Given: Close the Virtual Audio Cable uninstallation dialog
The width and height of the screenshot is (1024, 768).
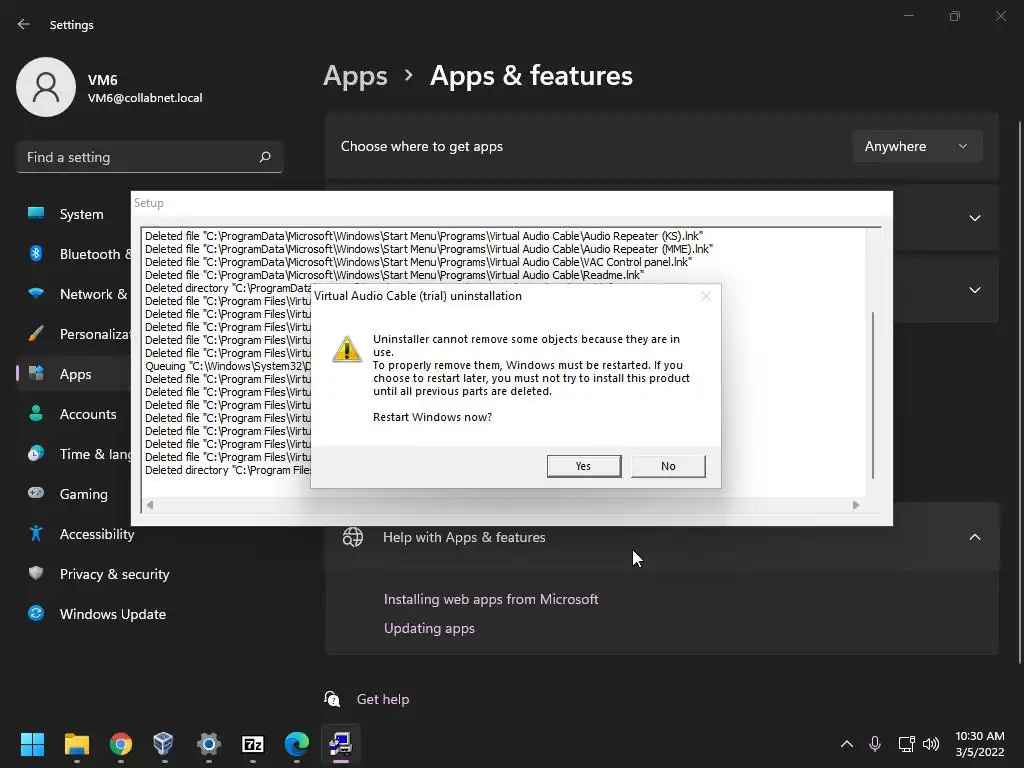Looking at the screenshot, I should coord(705,296).
